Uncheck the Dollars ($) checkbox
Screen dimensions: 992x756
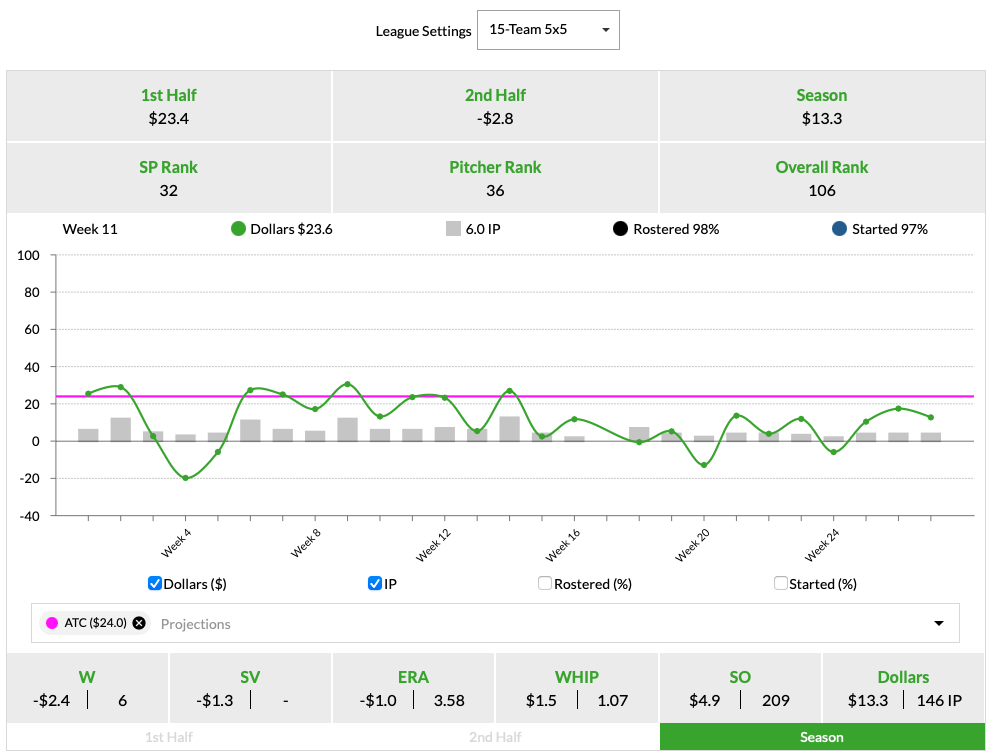155,583
